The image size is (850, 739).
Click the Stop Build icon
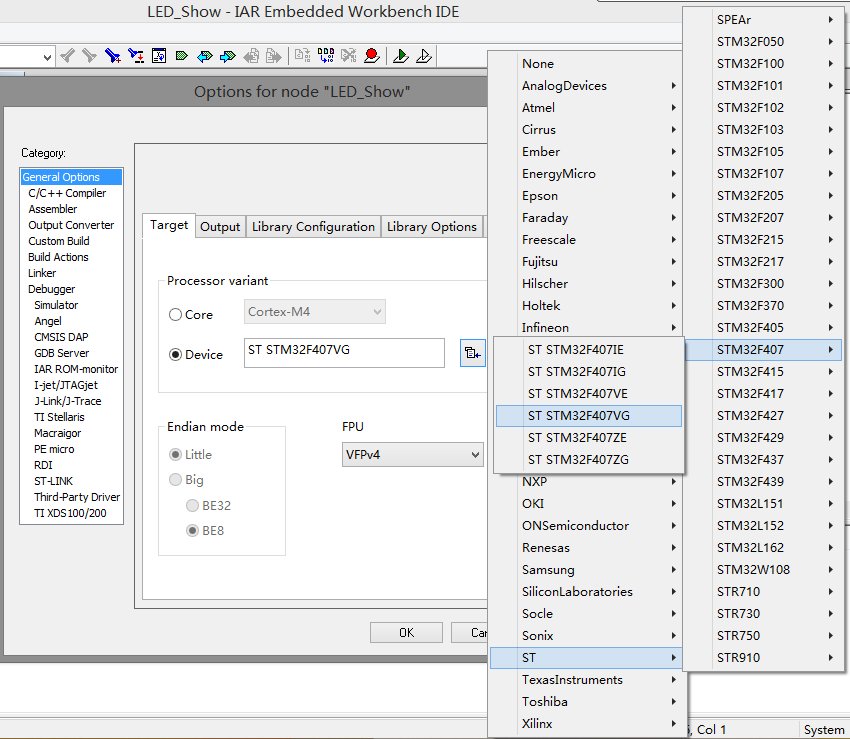(x=349, y=55)
